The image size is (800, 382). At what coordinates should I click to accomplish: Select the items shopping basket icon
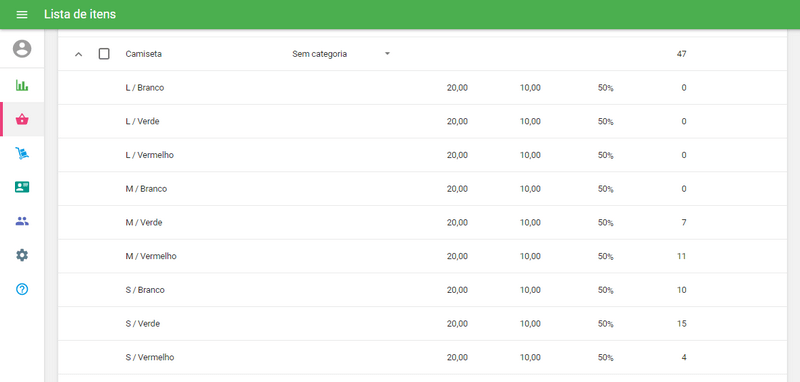pos(22,119)
